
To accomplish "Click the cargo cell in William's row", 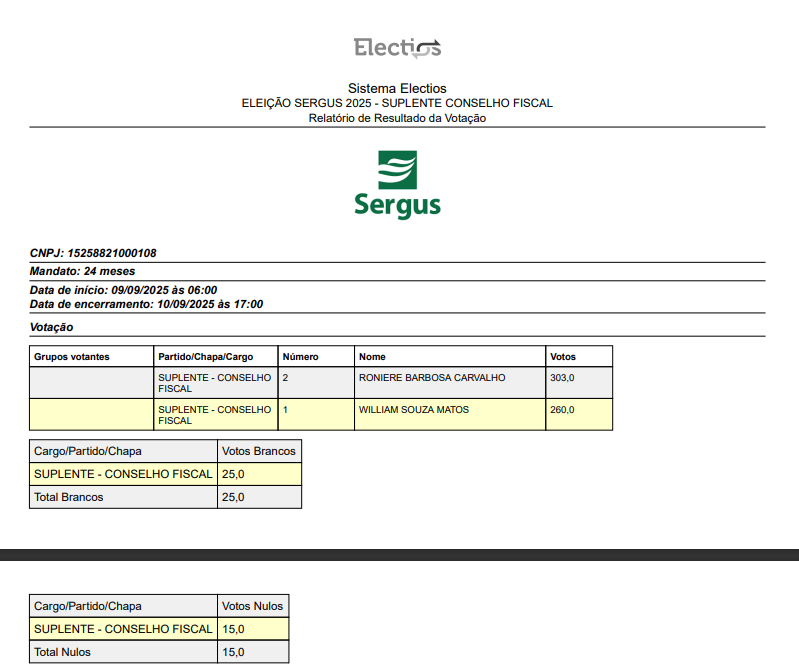I will click(x=216, y=415).
